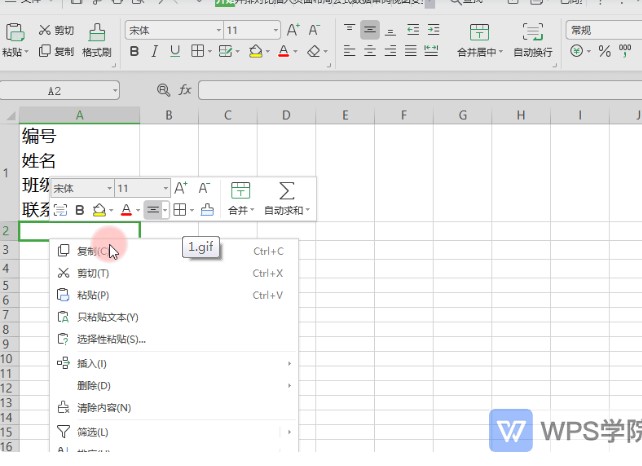The width and height of the screenshot is (642, 466).
Task: Align text left in ribbon
Action: [349, 51]
